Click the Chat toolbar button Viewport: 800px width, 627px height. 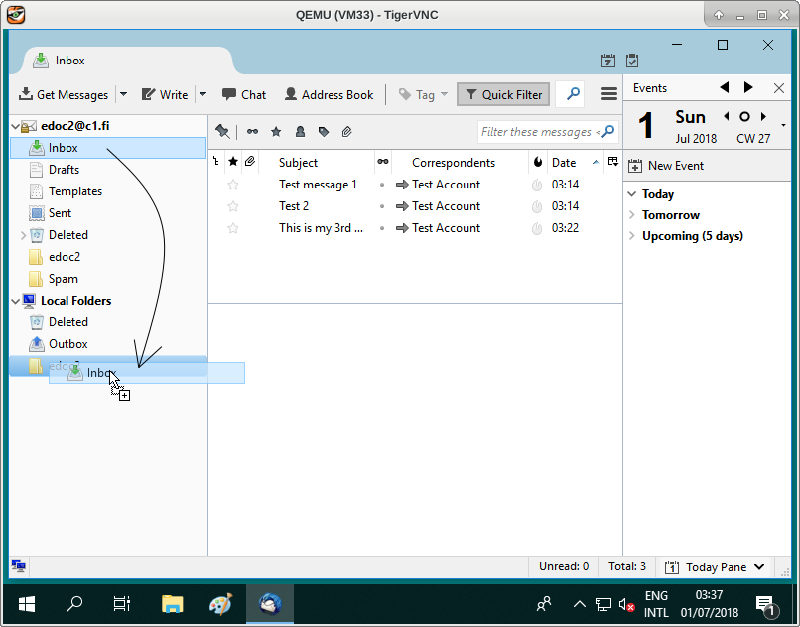(243, 94)
